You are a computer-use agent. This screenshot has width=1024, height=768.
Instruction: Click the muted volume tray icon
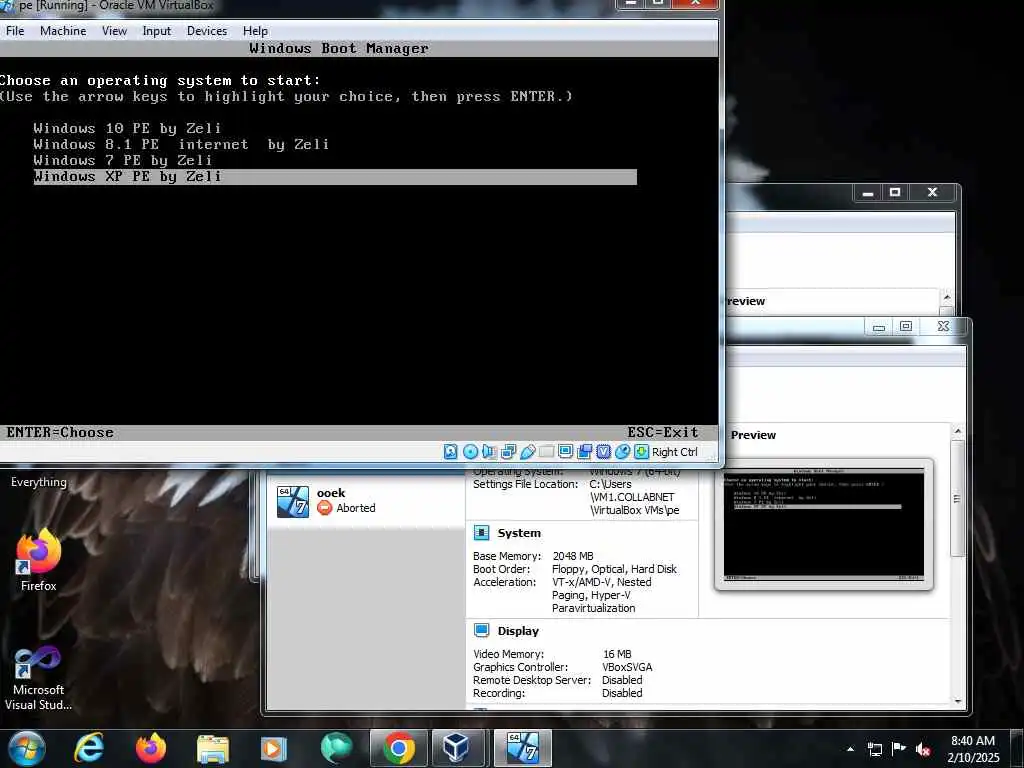tap(923, 749)
